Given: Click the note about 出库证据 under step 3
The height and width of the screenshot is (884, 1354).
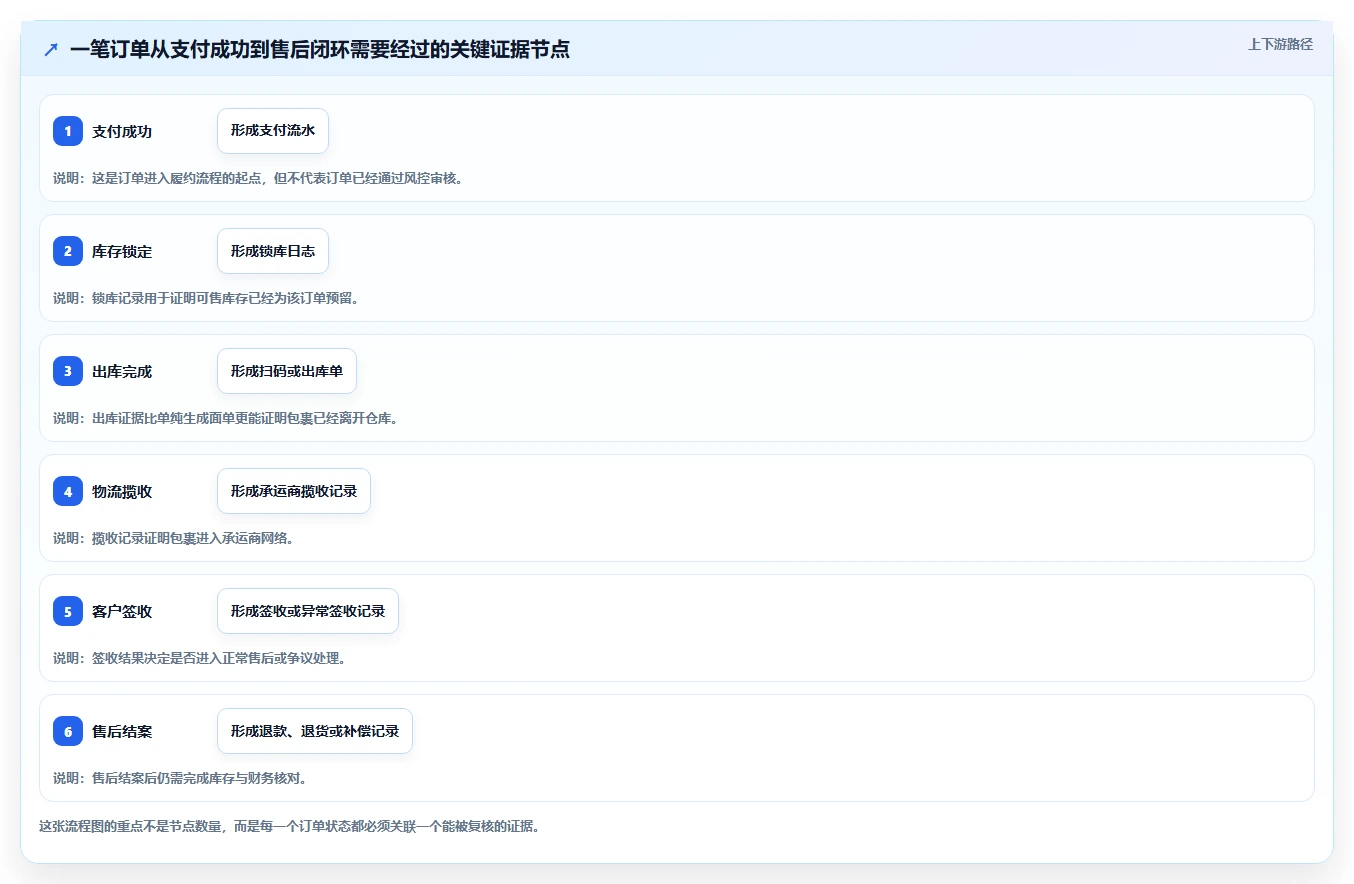Looking at the screenshot, I should (x=226, y=418).
